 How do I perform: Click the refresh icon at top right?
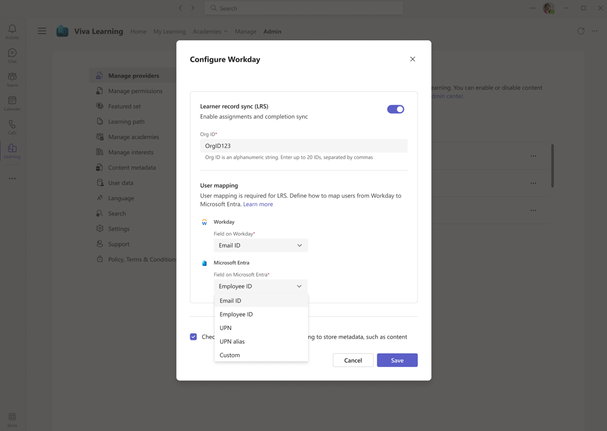point(581,31)
